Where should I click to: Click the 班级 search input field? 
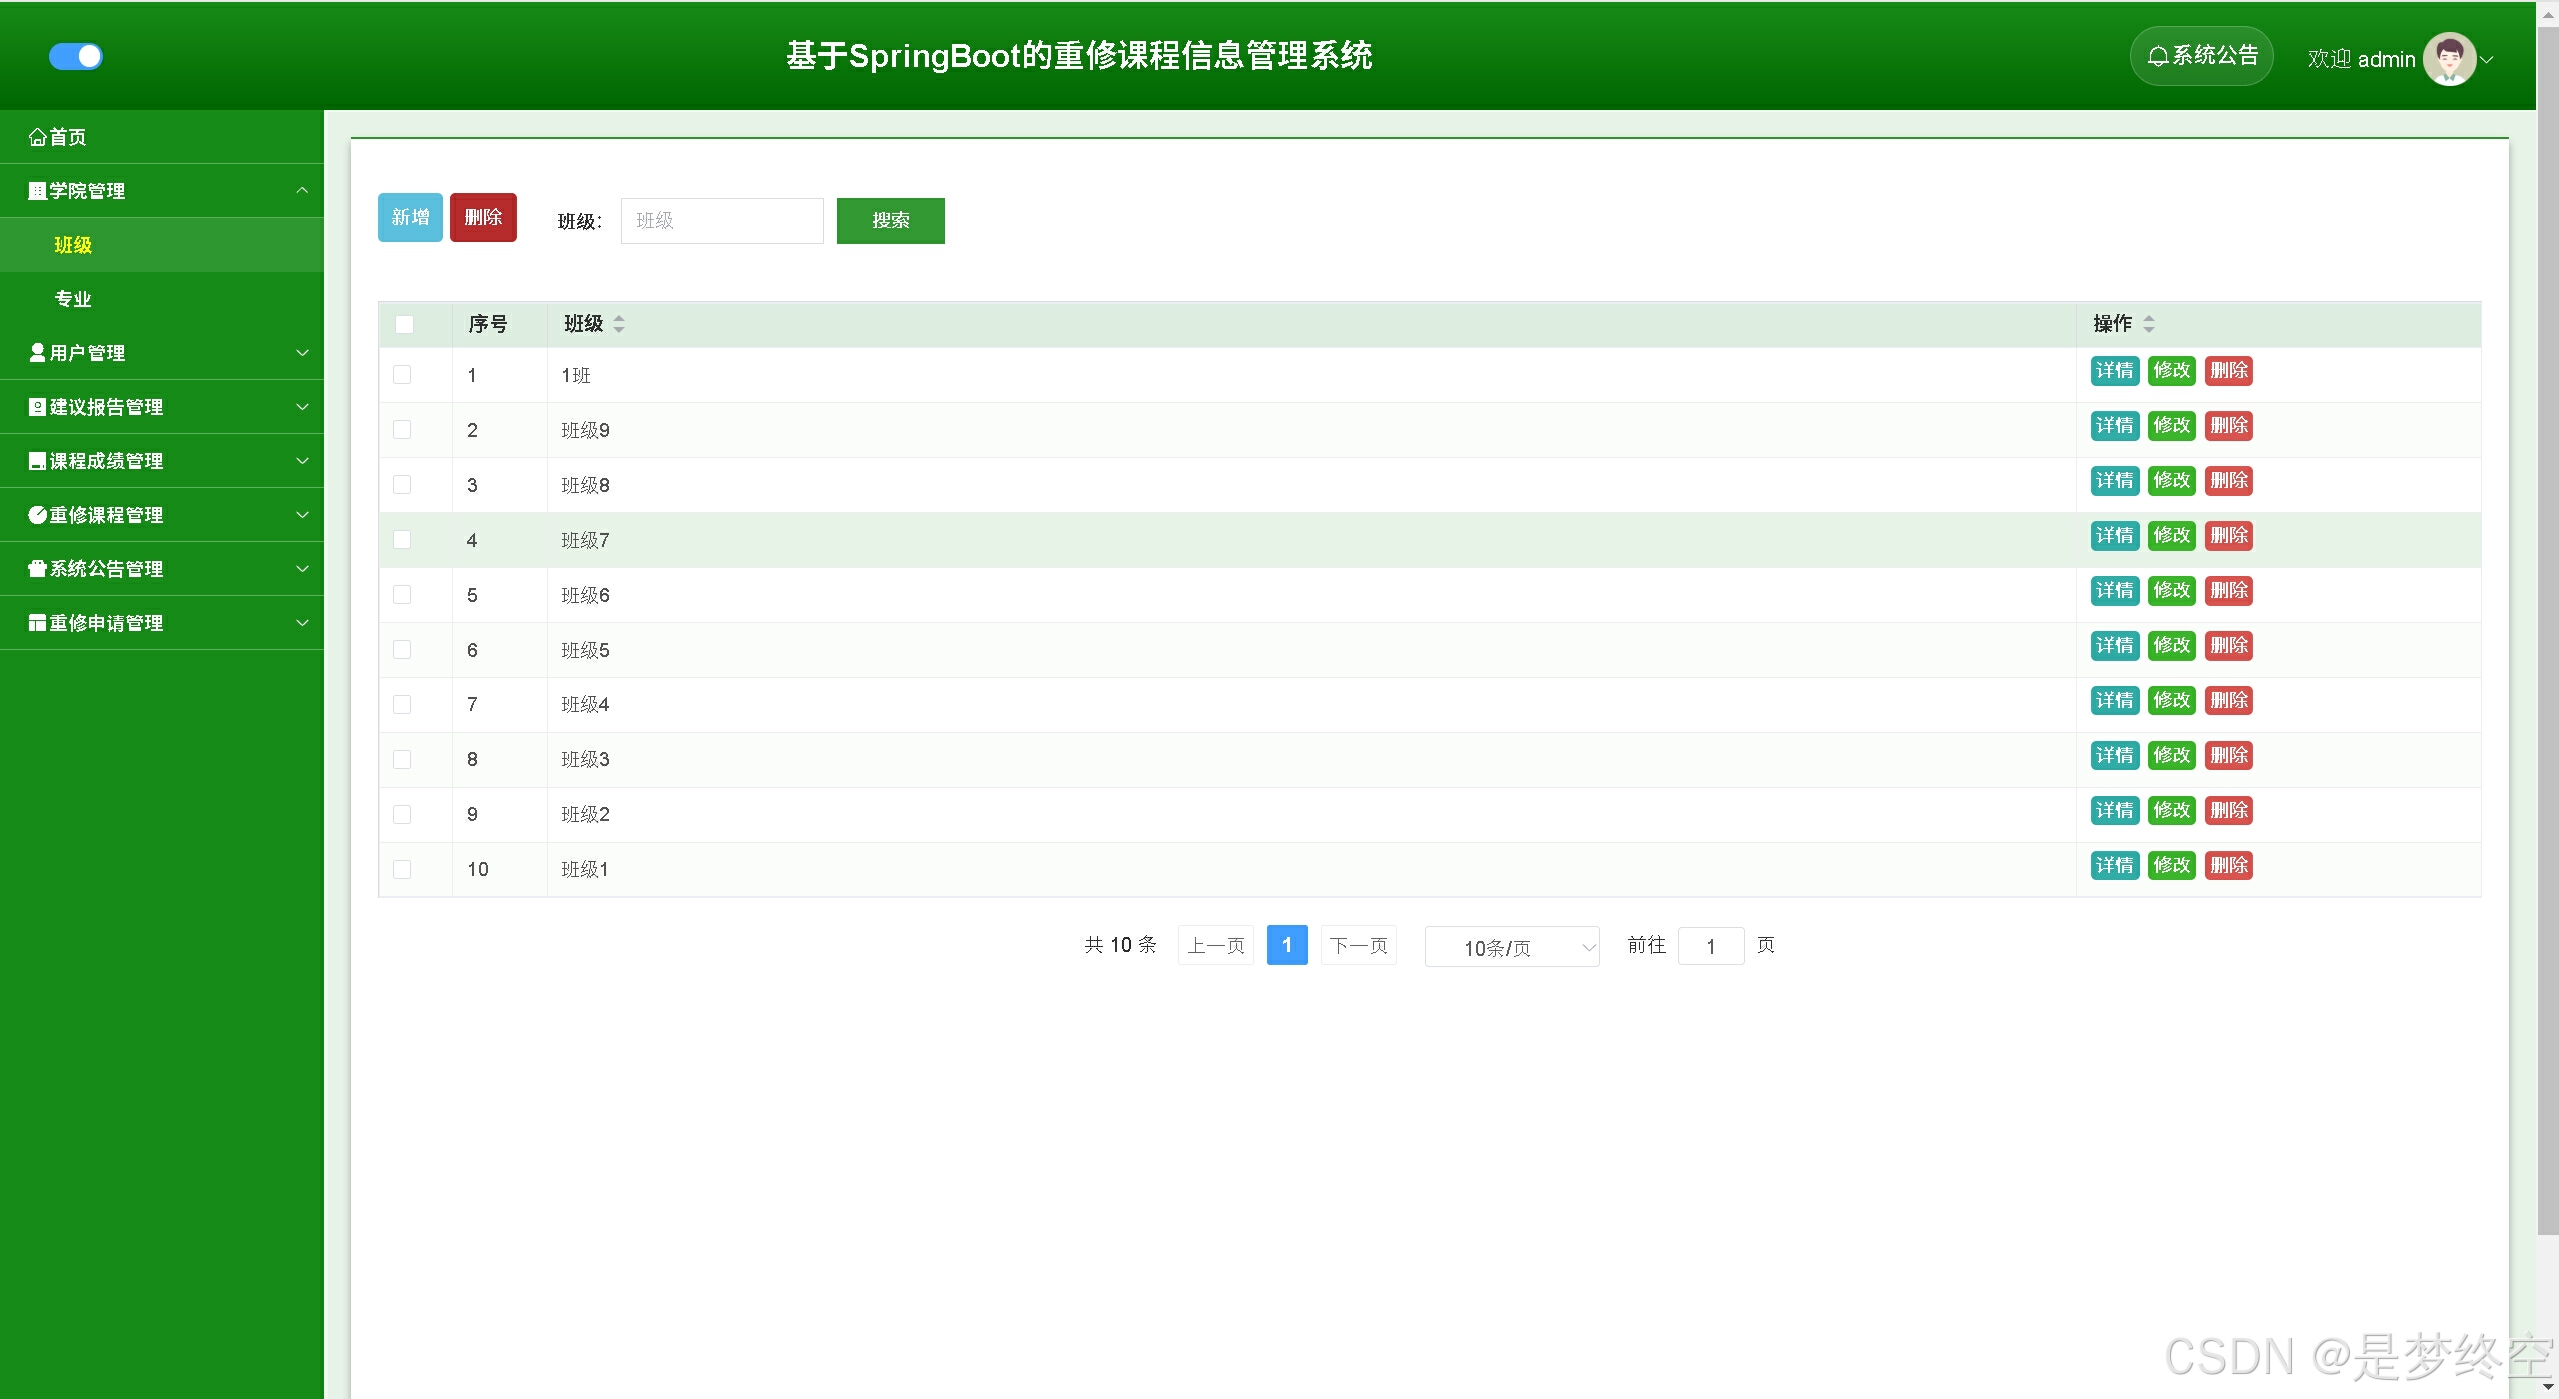pos(721,221)
